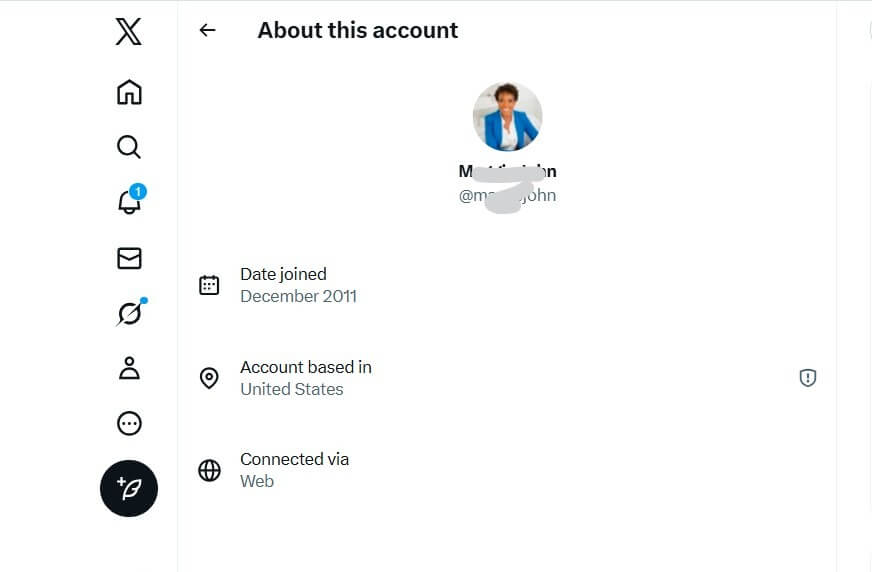Click the "Web" connection text
872x572 pixels.
tap(257, 481)
